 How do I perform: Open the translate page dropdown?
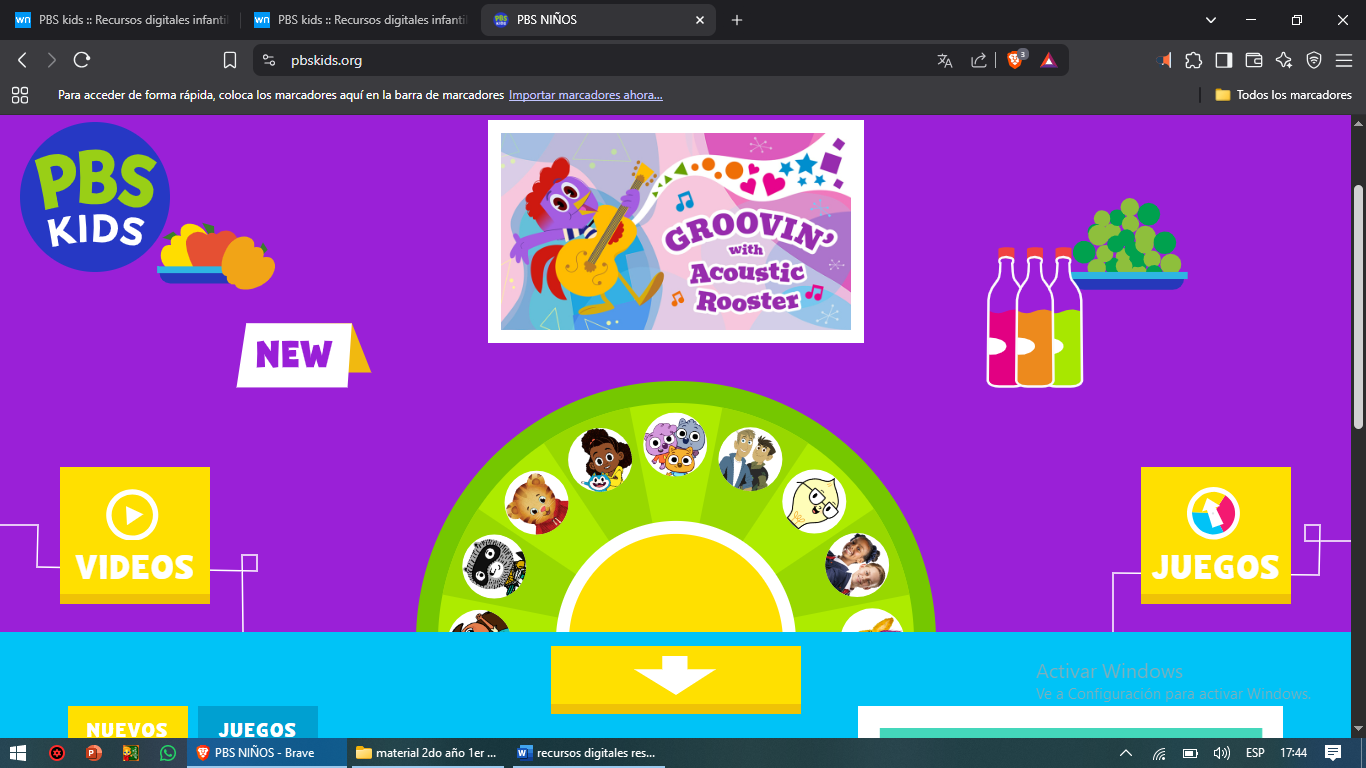tap(944, 60)
